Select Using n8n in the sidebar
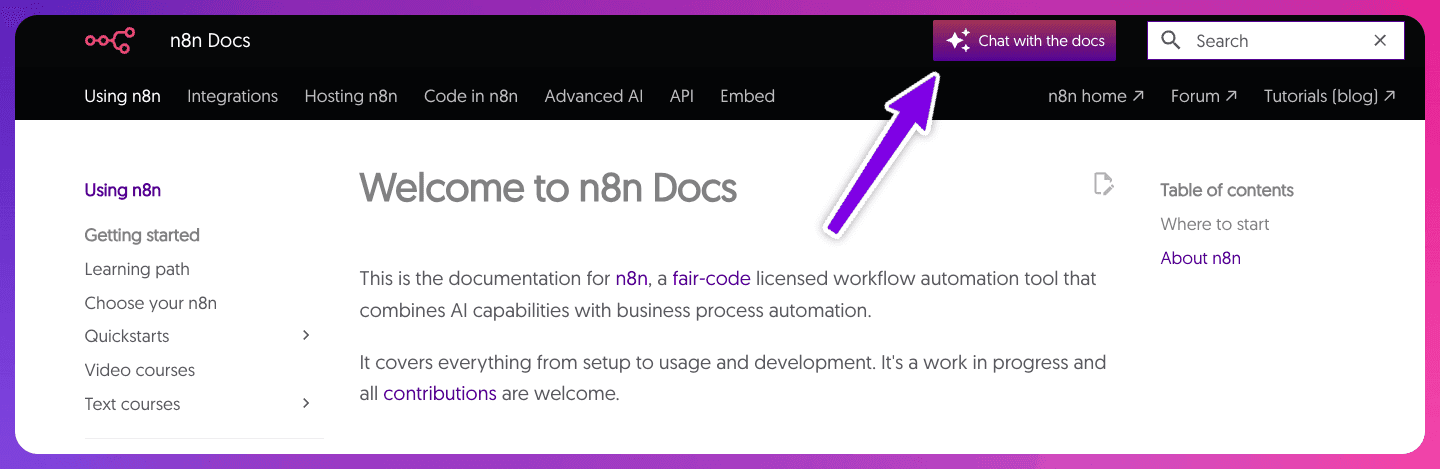This screenshot has width=1440, height=469. (x=123, y=190)
